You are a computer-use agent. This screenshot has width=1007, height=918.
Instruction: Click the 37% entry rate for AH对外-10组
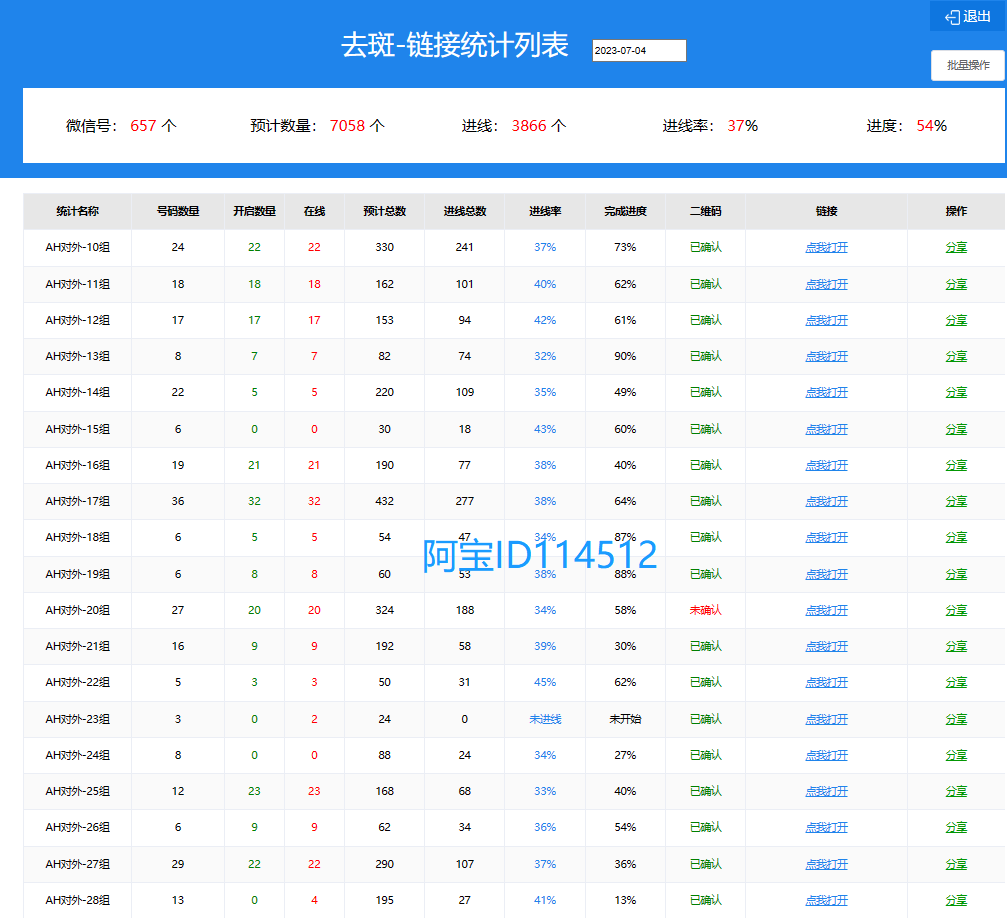click(545, 247)
